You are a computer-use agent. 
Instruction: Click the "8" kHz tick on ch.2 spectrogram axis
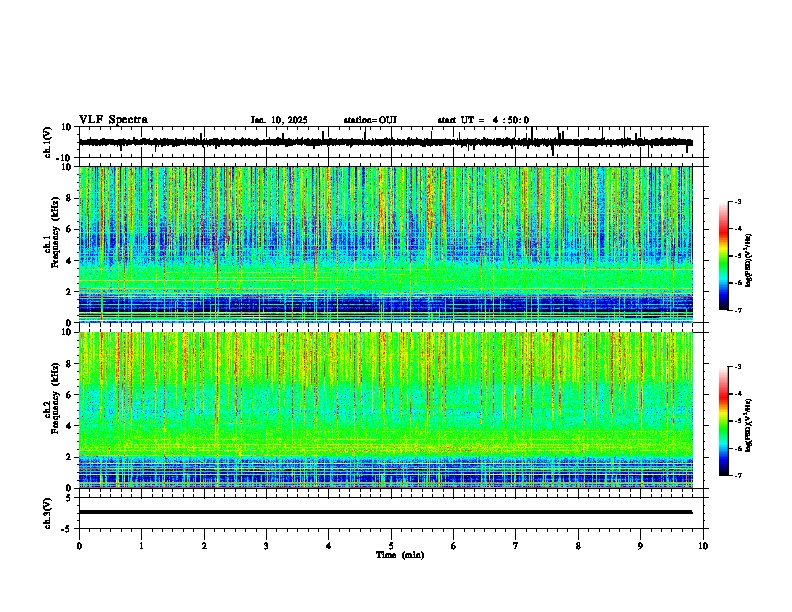(x=69, y=364)
